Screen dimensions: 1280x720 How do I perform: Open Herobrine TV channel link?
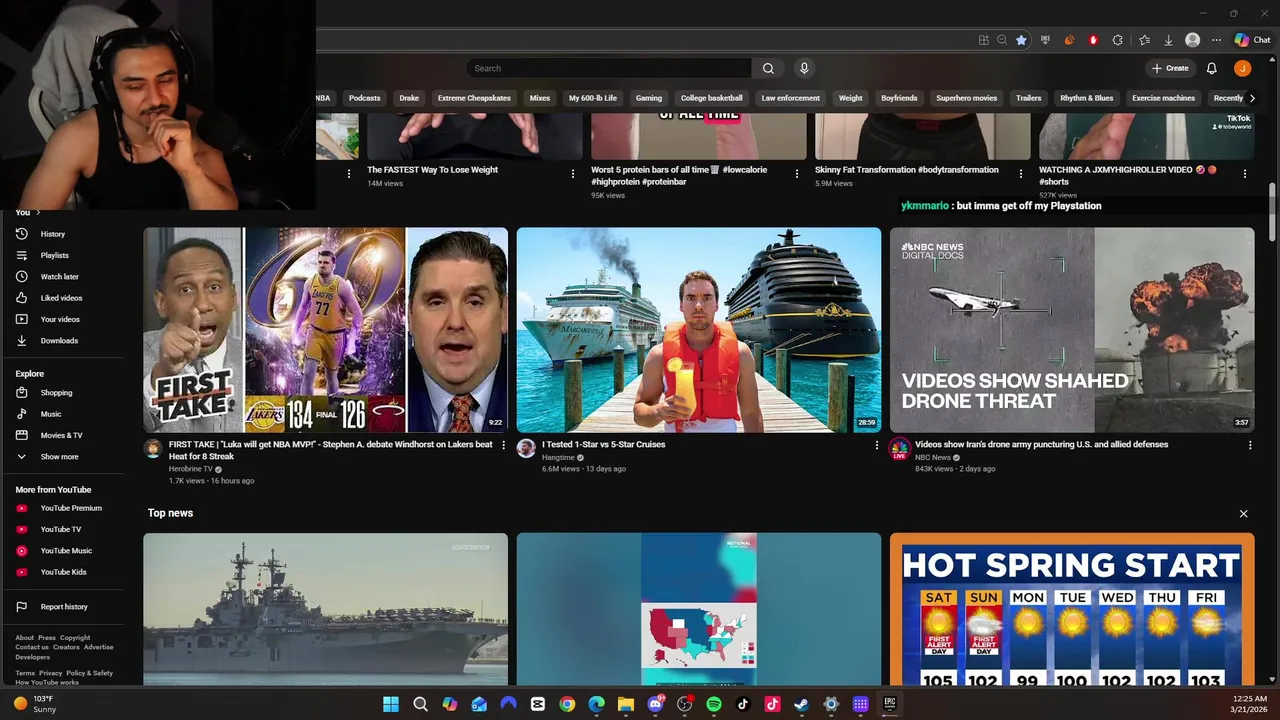(190, 469)
